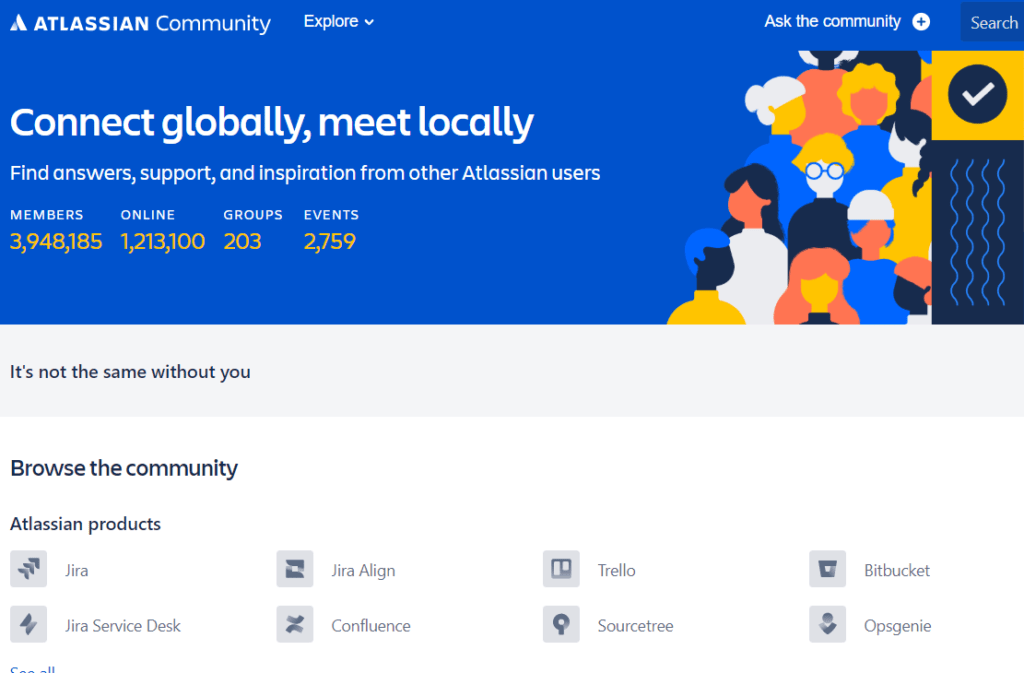Click the plus icon next to Ask the community
This screenshot has width=1024, height=673.
click(920, 21)
